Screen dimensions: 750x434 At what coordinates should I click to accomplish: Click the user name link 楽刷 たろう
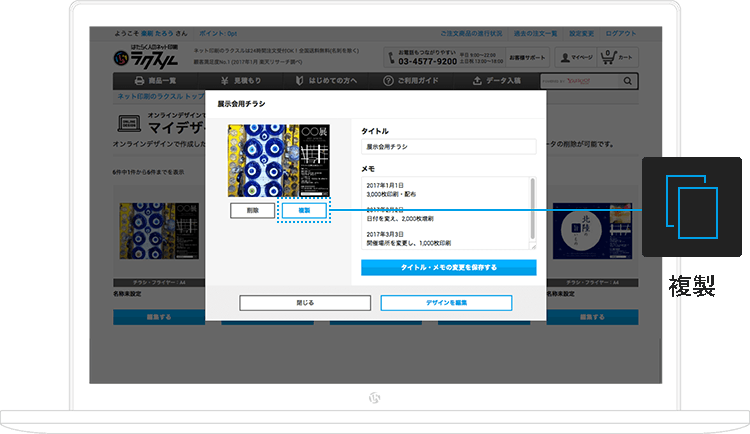tap(157, 33)
